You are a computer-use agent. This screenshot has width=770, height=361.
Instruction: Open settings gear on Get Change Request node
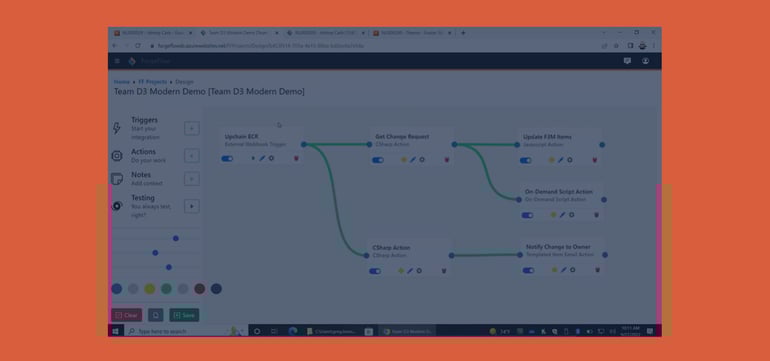click(422, 160)
